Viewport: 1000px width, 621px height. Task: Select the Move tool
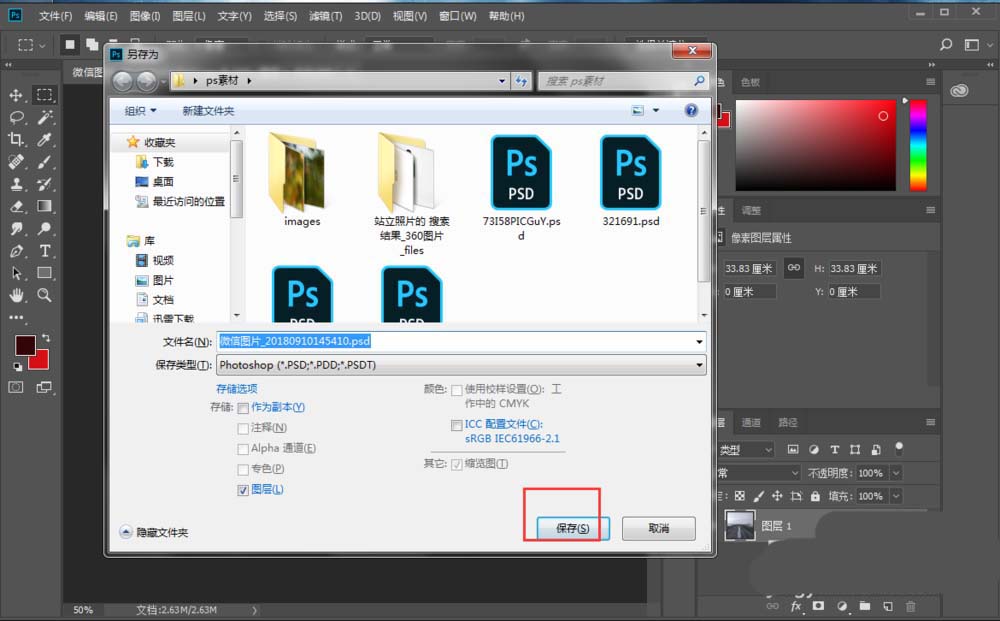(x=14, y=95)
